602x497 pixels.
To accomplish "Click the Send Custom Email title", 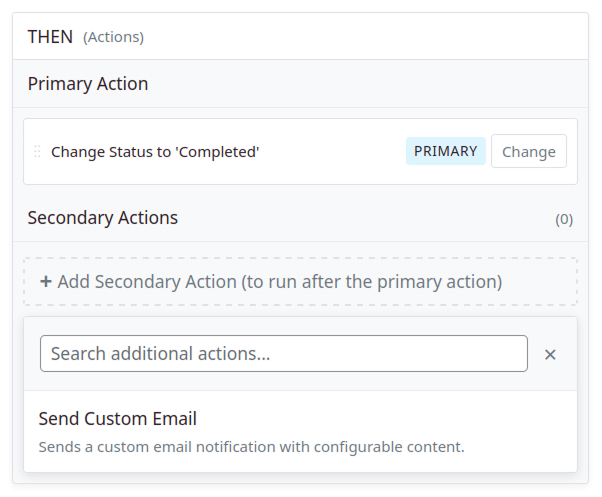I will (117, 419).
